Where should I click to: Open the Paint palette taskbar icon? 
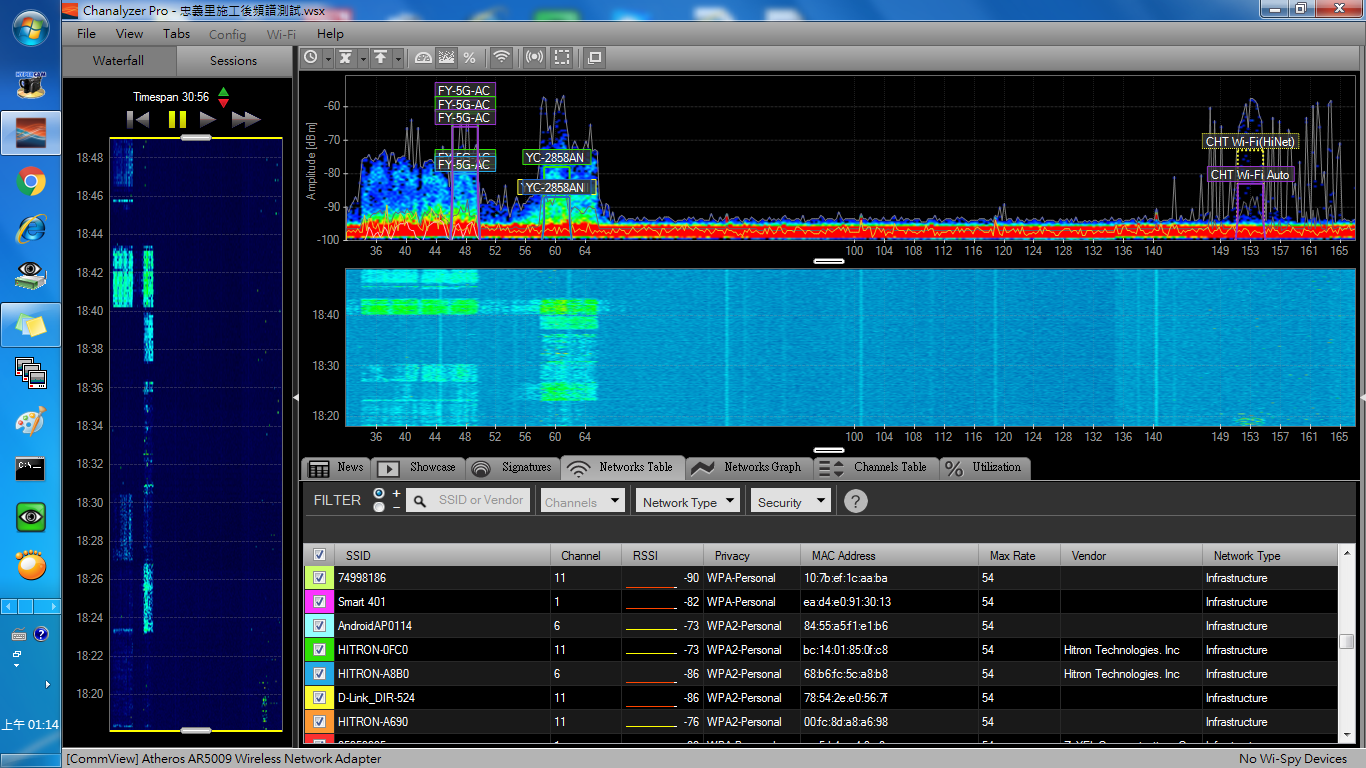tap(31, 421)
